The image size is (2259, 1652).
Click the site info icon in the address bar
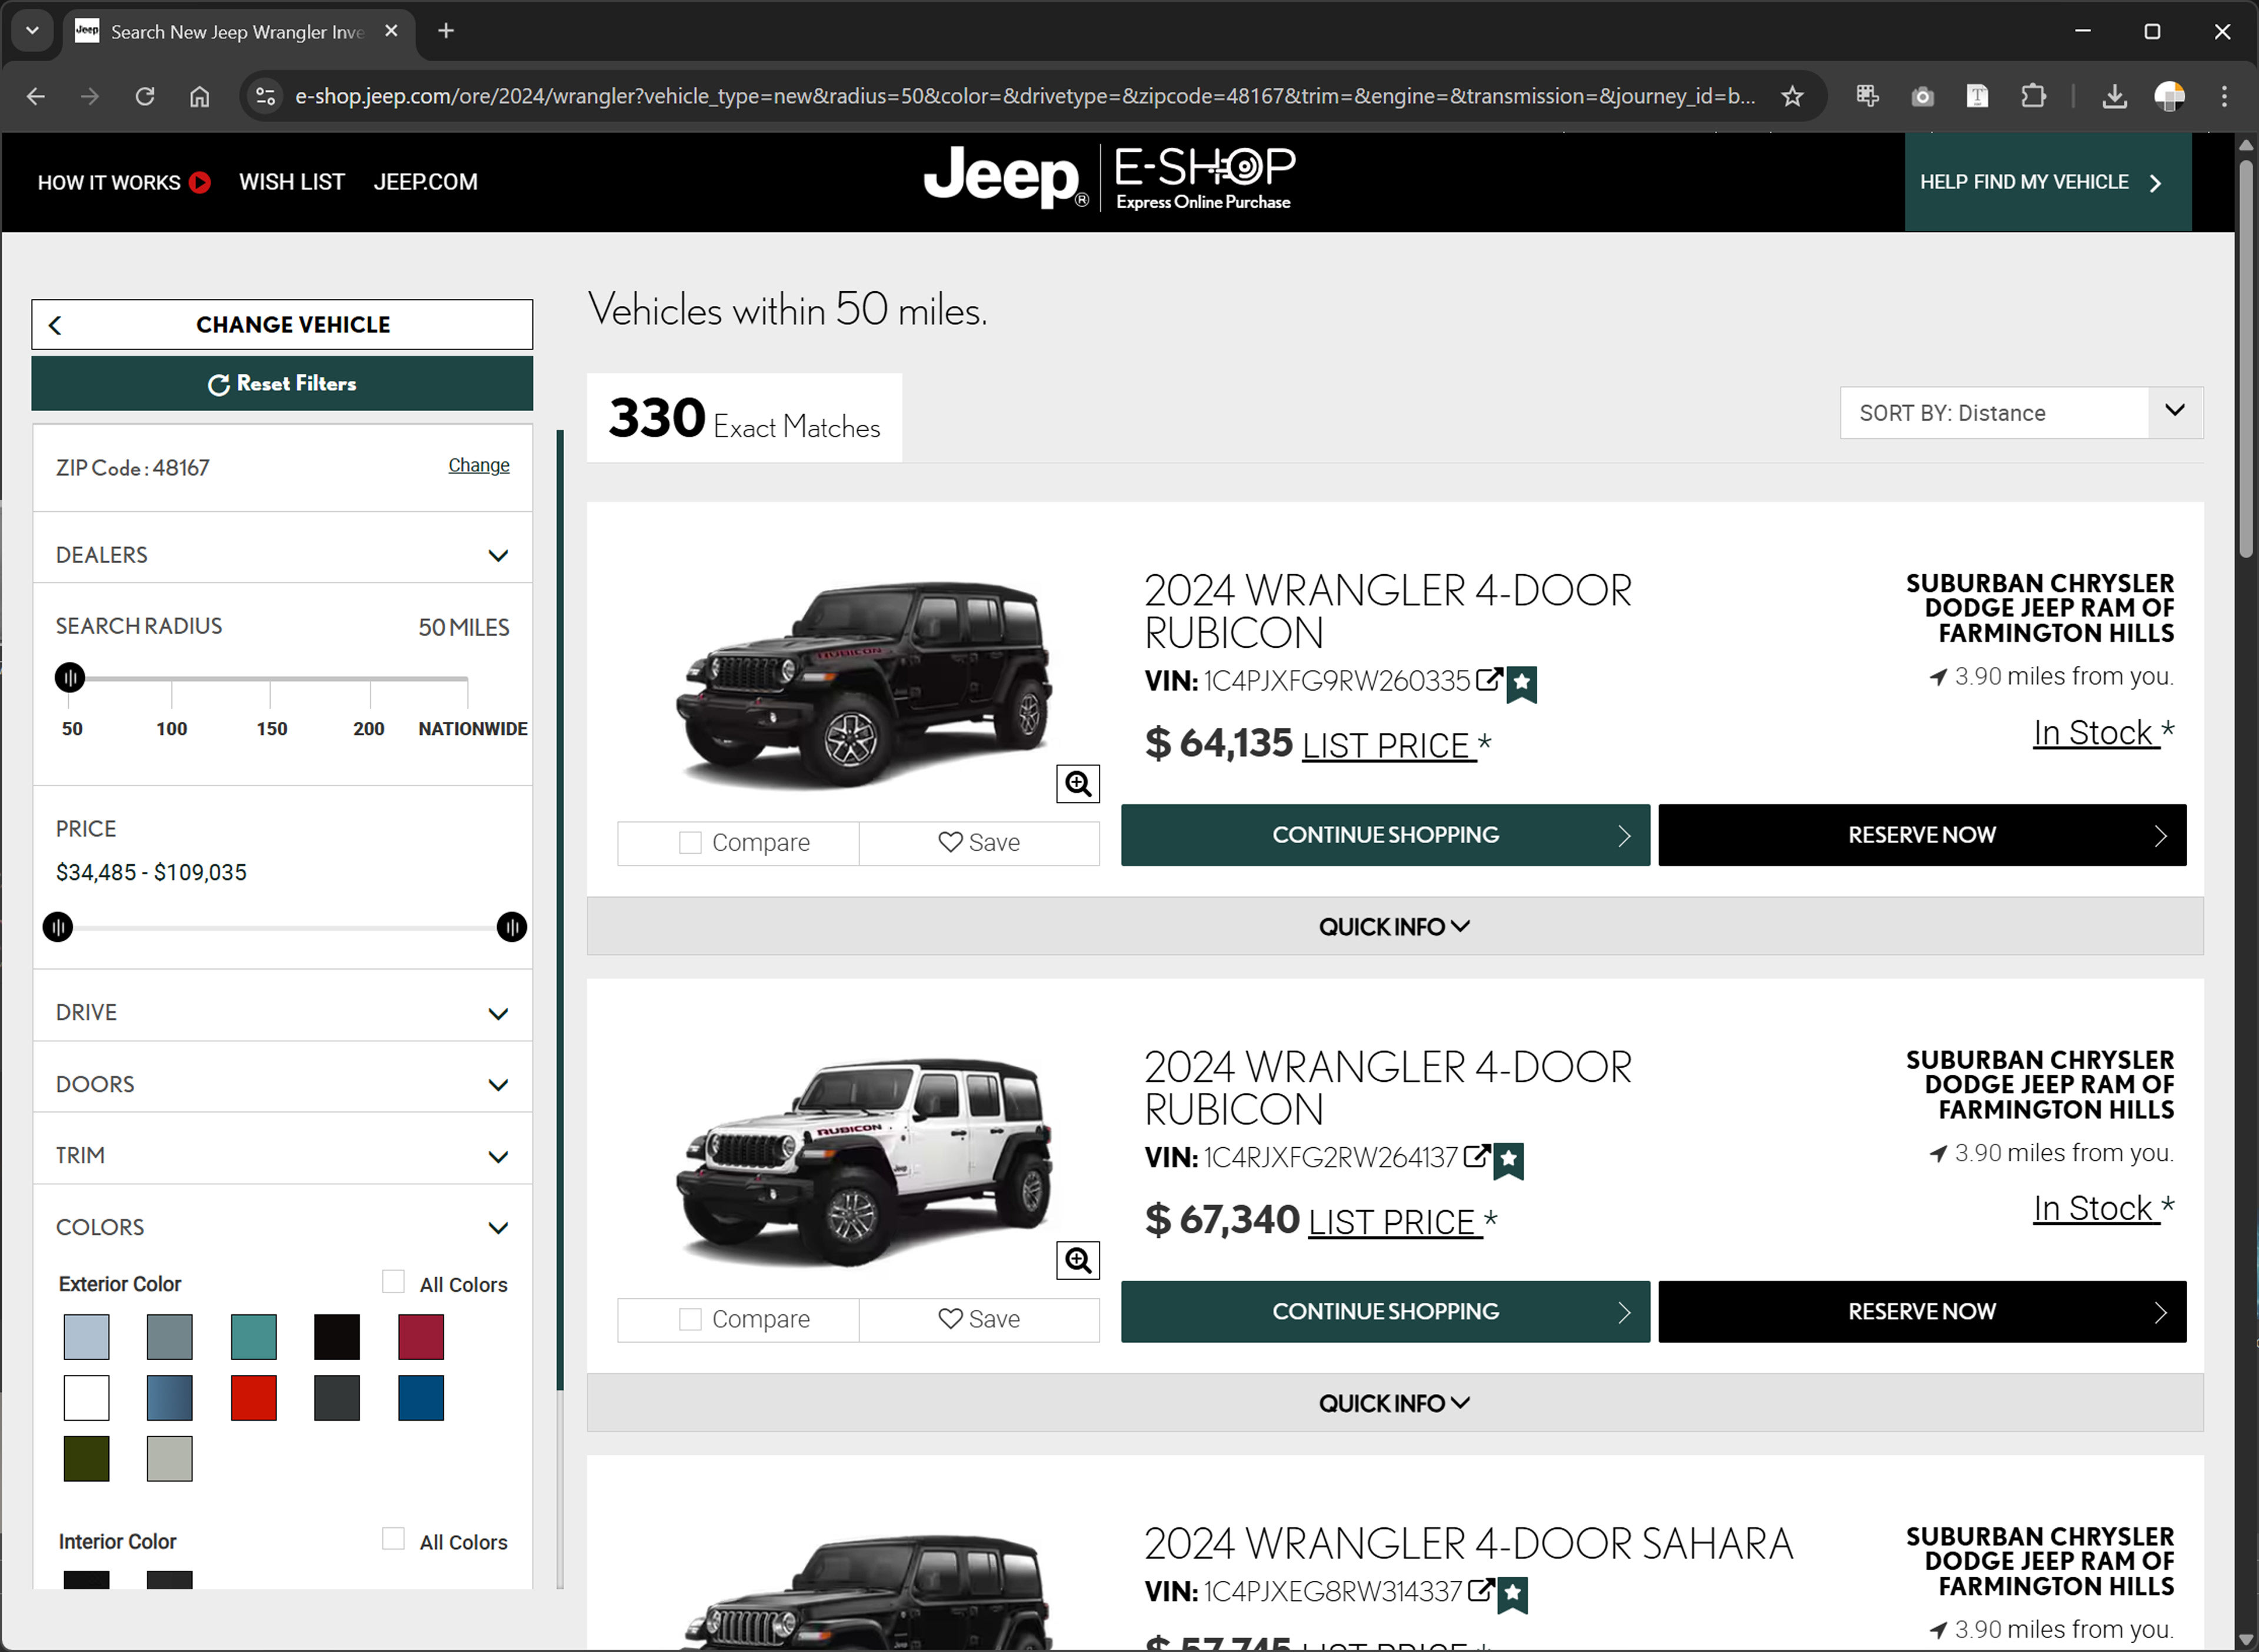(x=265, y=96)
